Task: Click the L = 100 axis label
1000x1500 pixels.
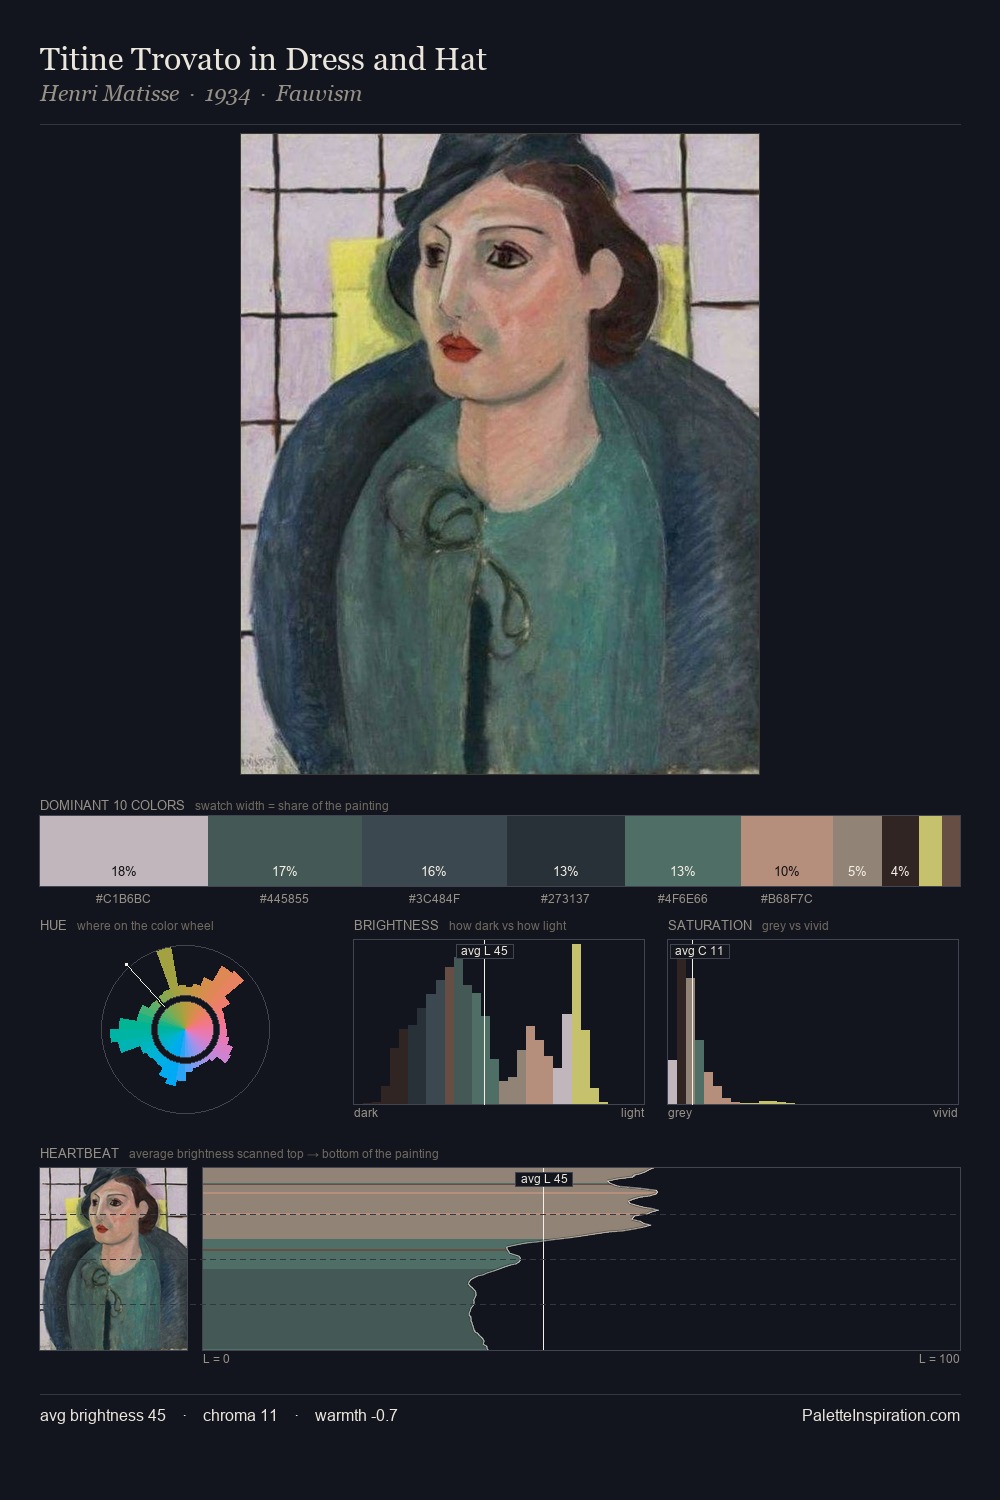Action: pos(939,1359)
